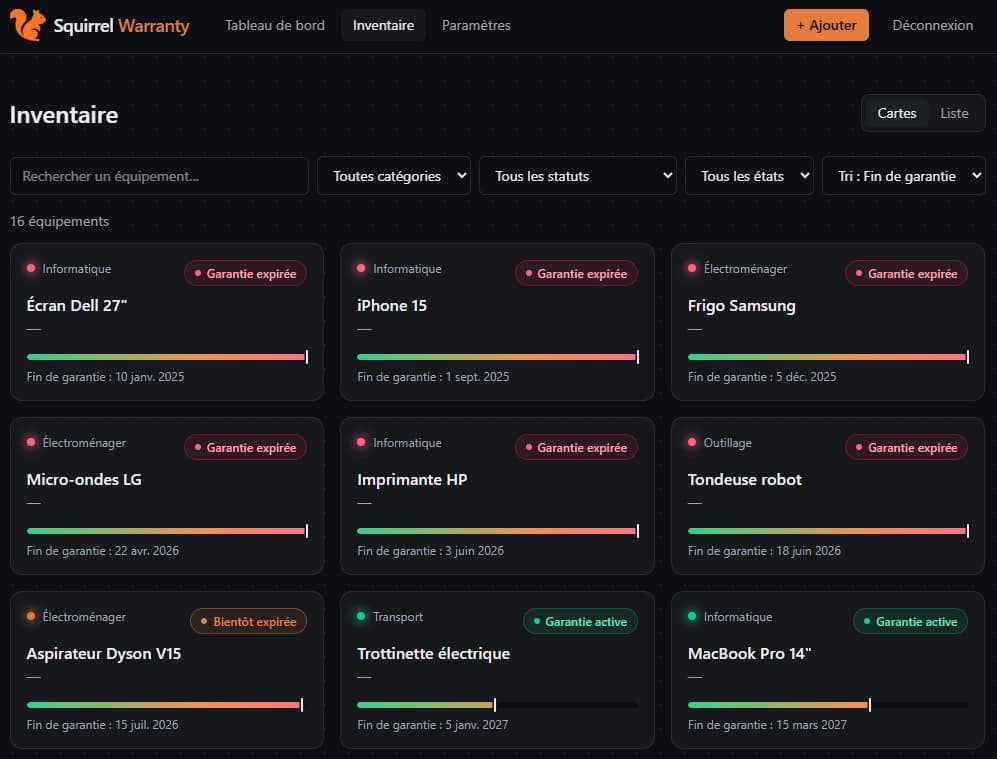This screenshot has width=997, height=759.
Task: Click the pink category dot on Tondeuse robot card
Action: pos(692,442)
